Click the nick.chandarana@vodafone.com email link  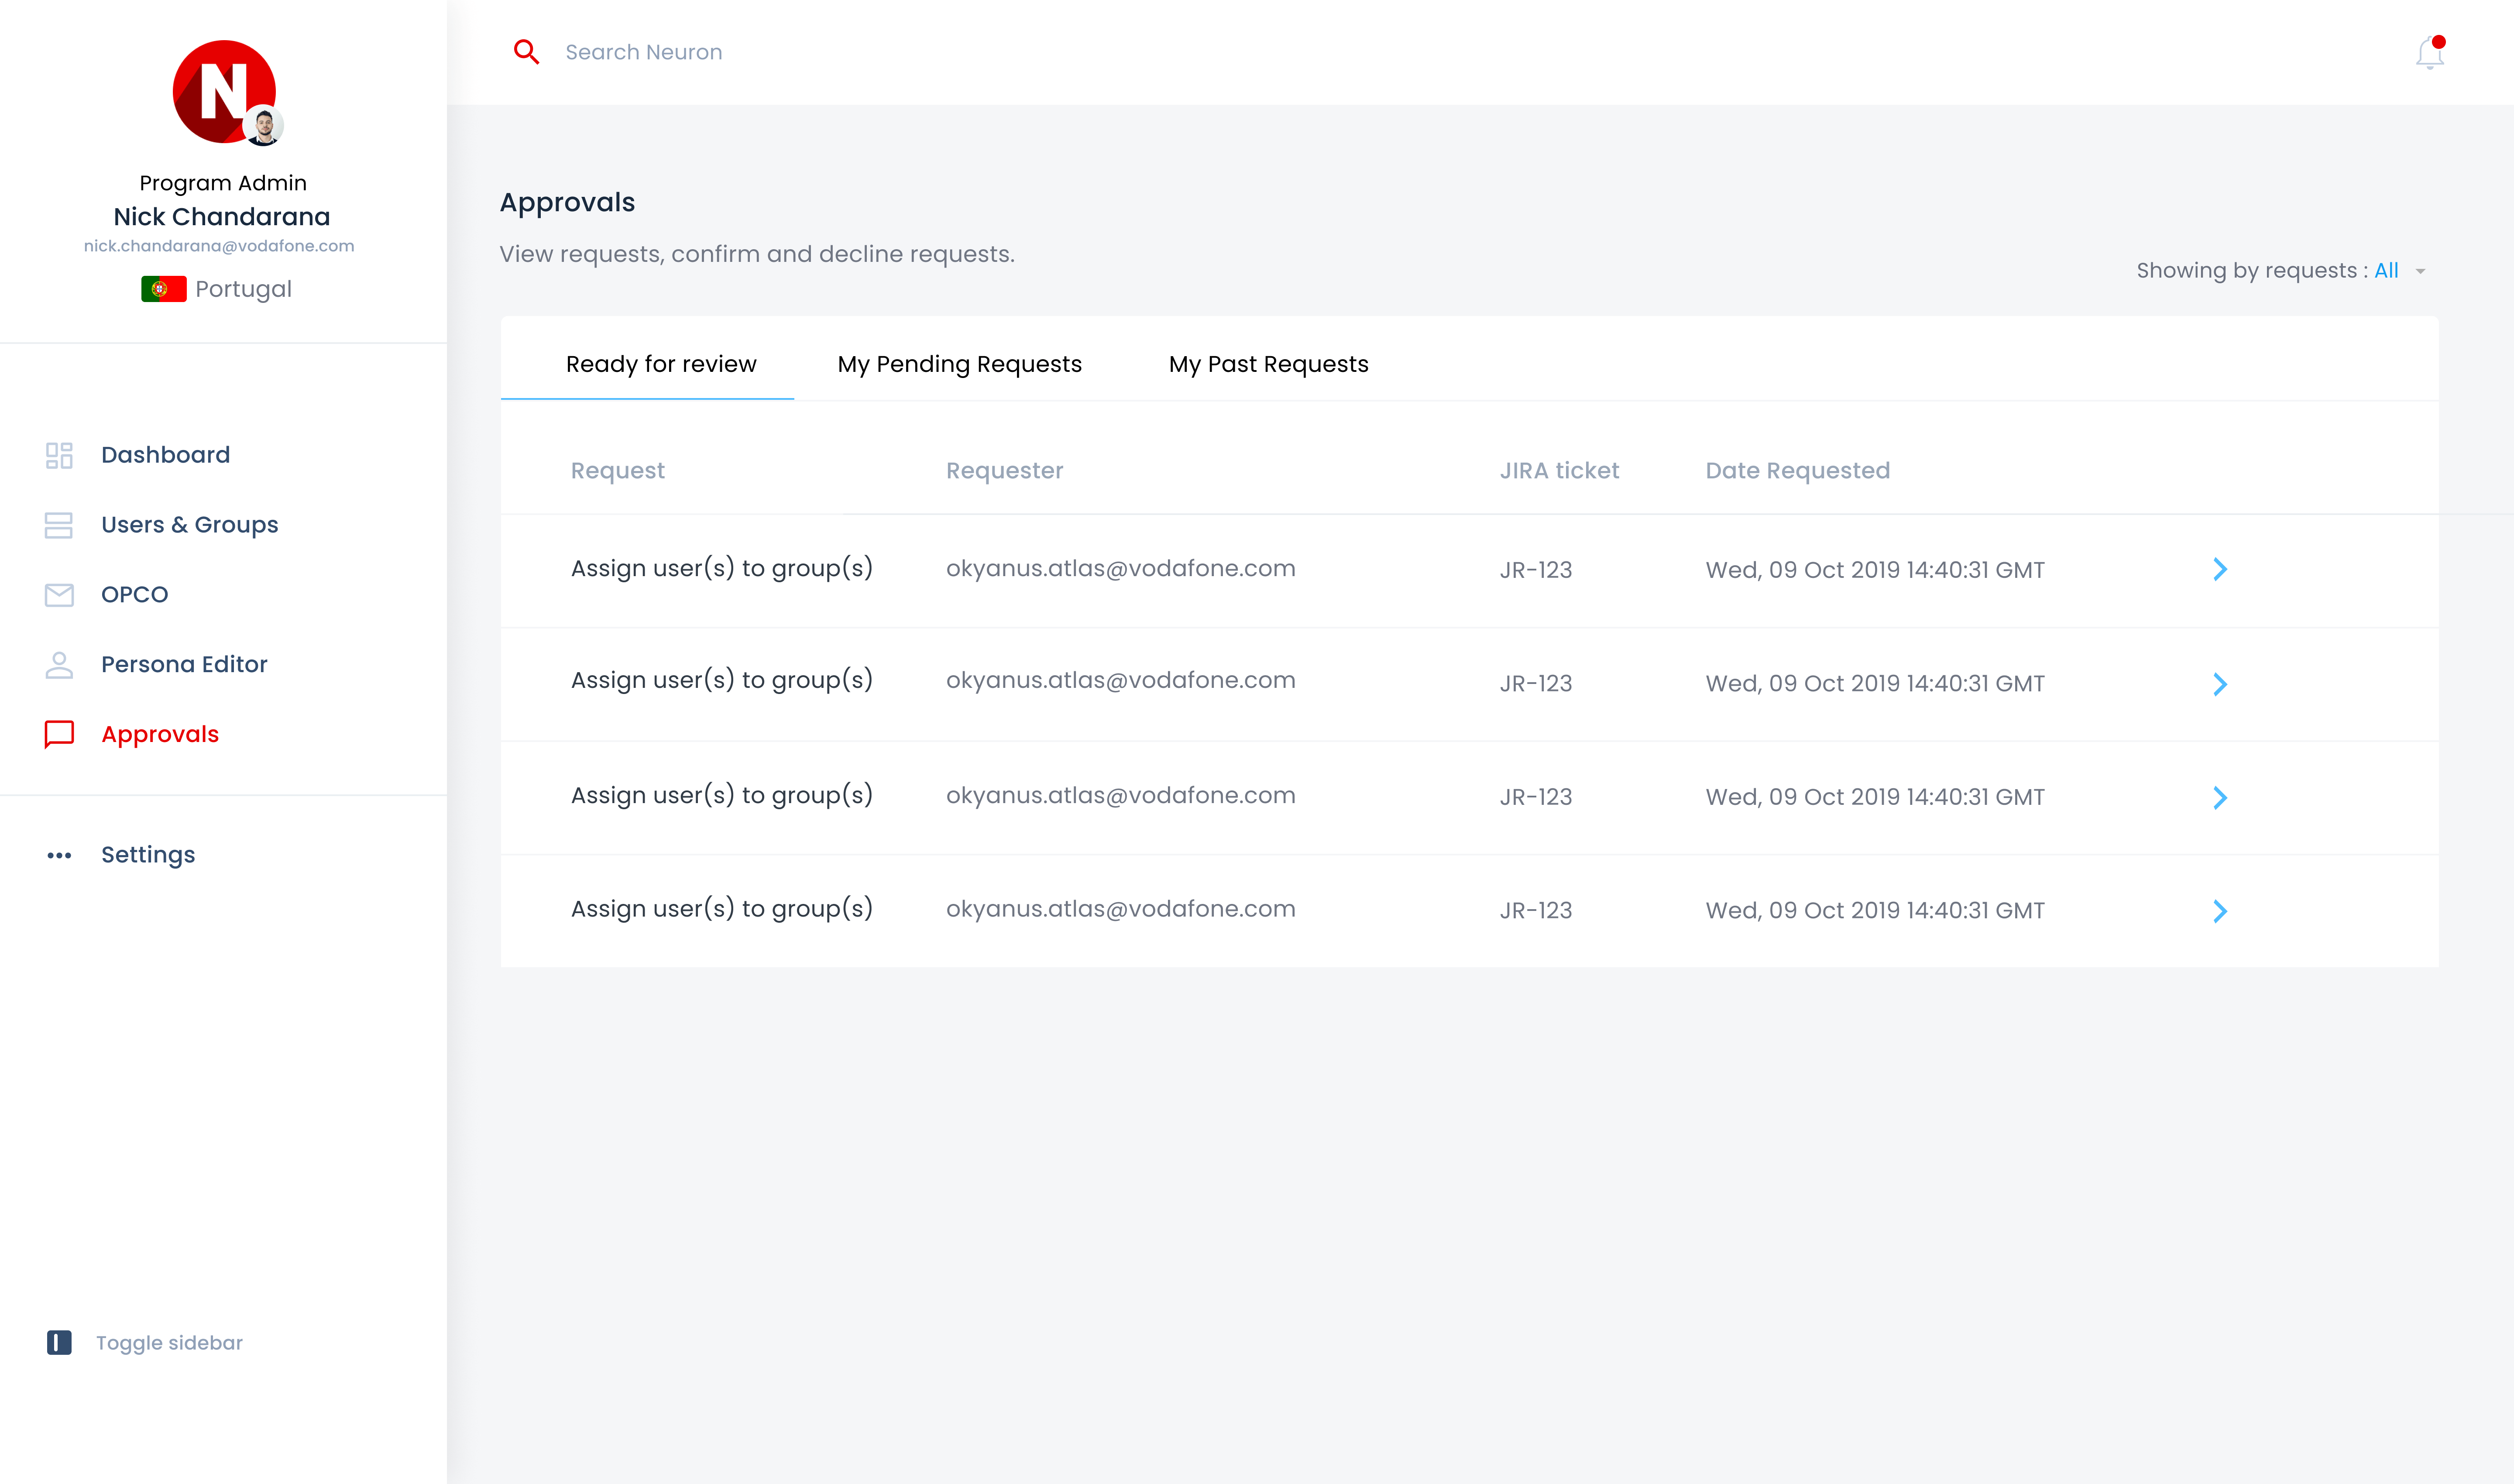pyautogui.click(x=219, y=246)
